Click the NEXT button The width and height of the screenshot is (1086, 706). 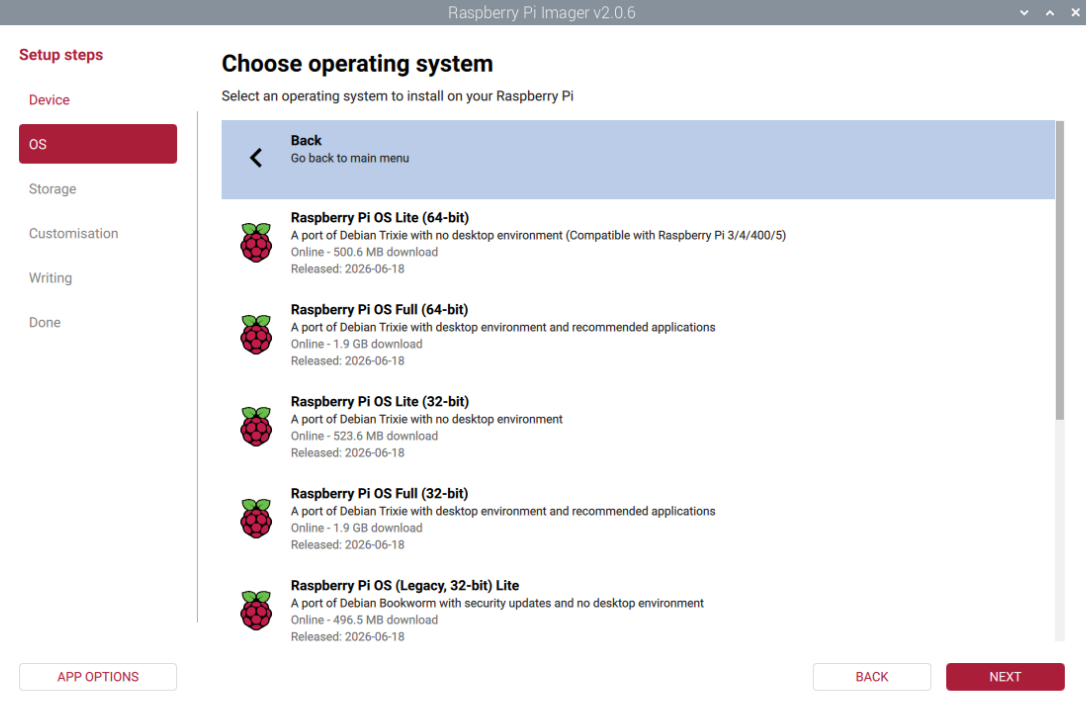[1005, 677]
